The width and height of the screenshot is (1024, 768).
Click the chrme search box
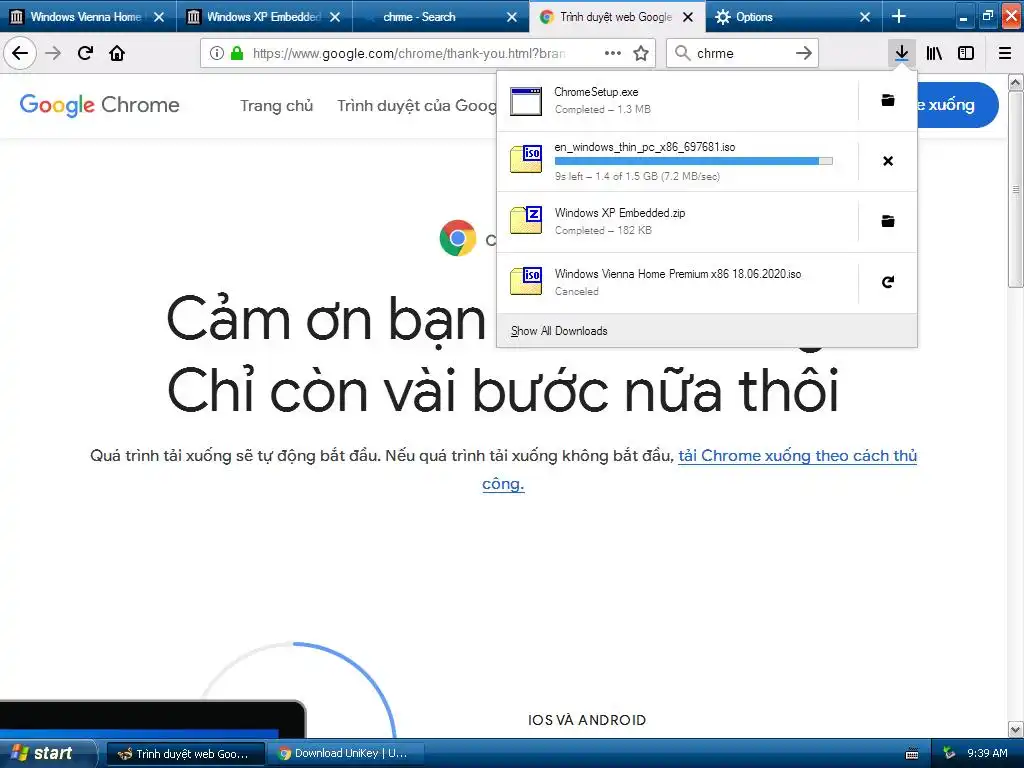click(743, 53)
